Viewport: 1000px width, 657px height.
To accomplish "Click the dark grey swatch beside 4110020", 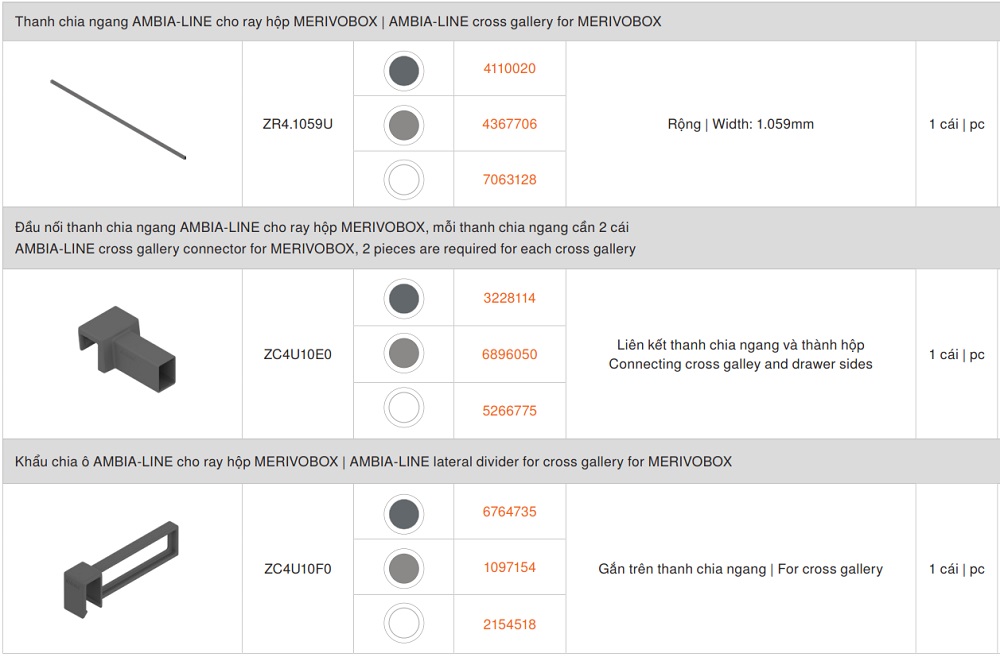I will [x=404, y=70].
